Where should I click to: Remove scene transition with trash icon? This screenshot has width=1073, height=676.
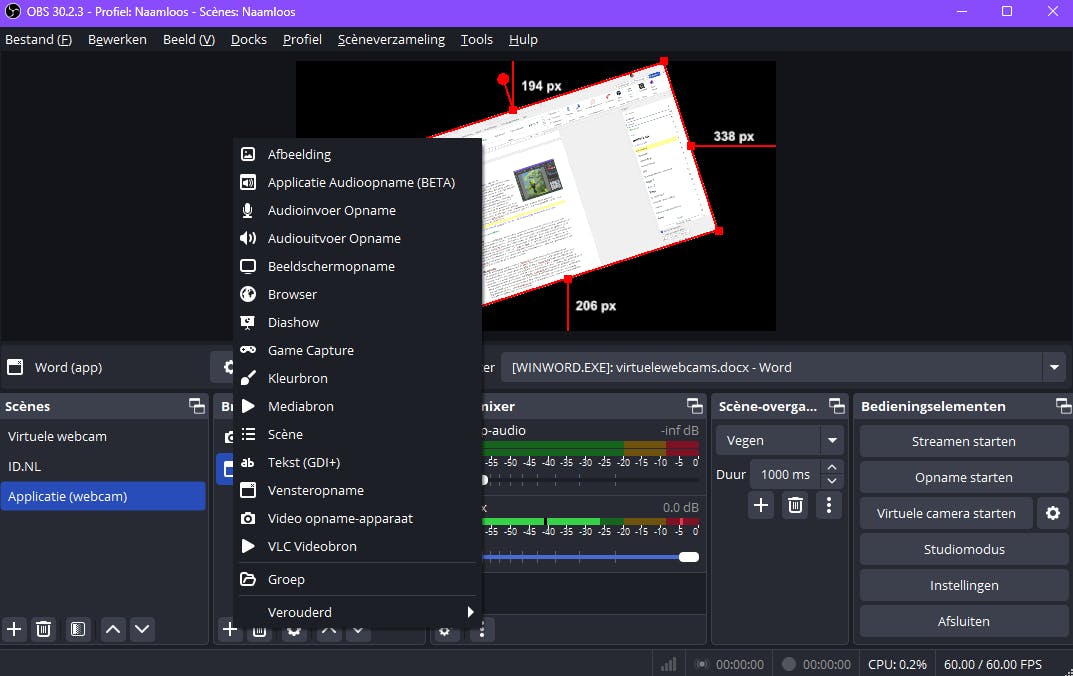795,506
